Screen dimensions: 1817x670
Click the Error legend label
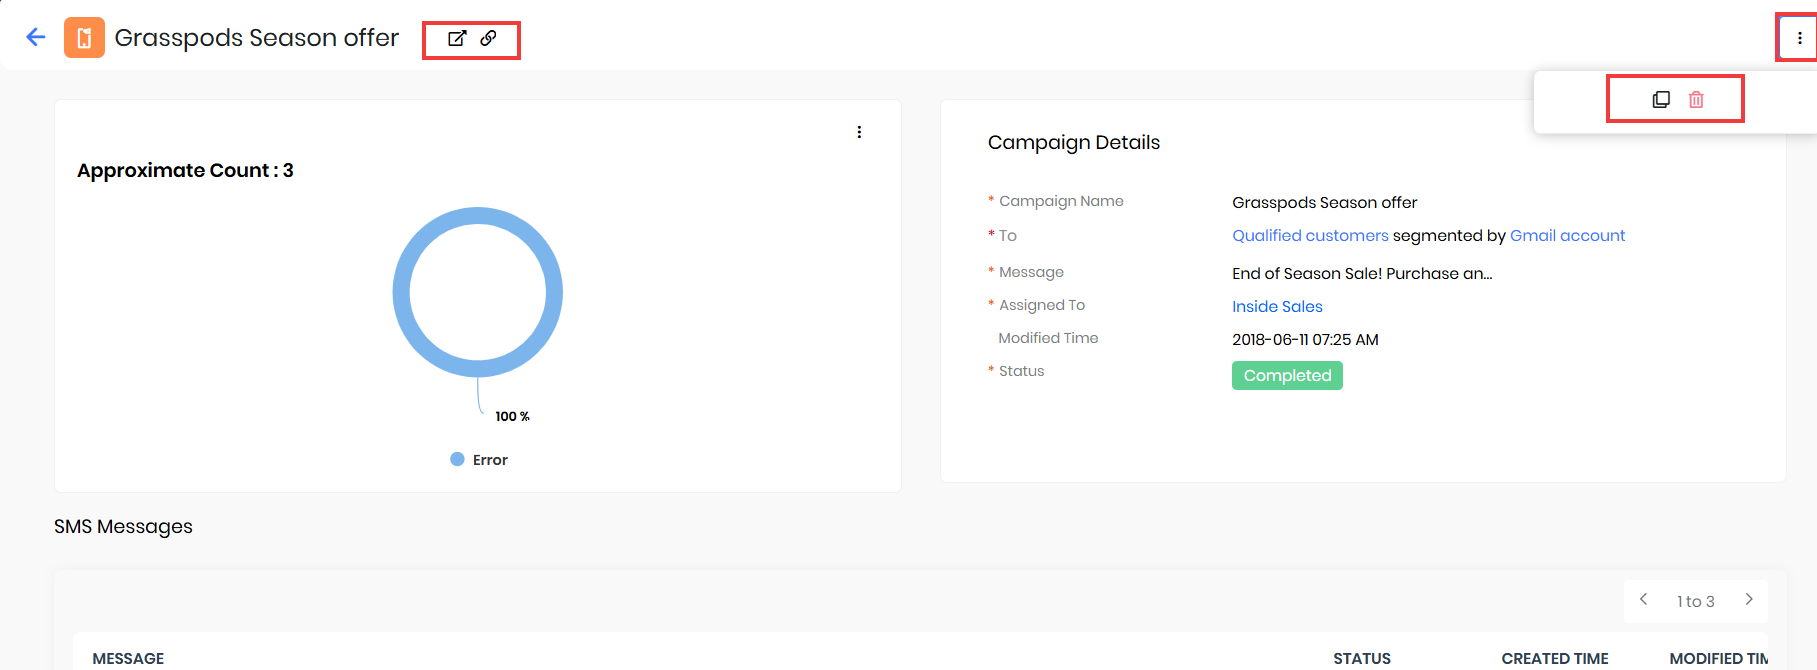coord(490,460)
